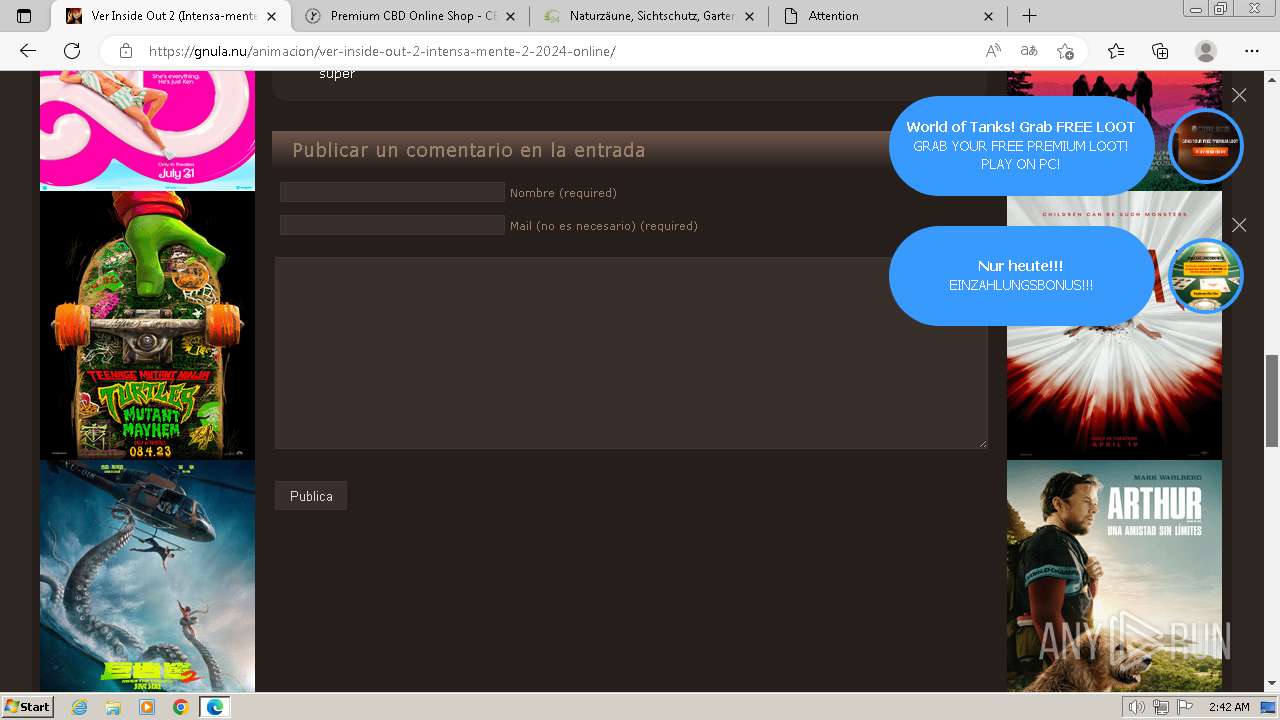This screenshot has width=1280, height=720.
Task: Click the World of Tanks round thumbnail
Action: click(1206, 146)
